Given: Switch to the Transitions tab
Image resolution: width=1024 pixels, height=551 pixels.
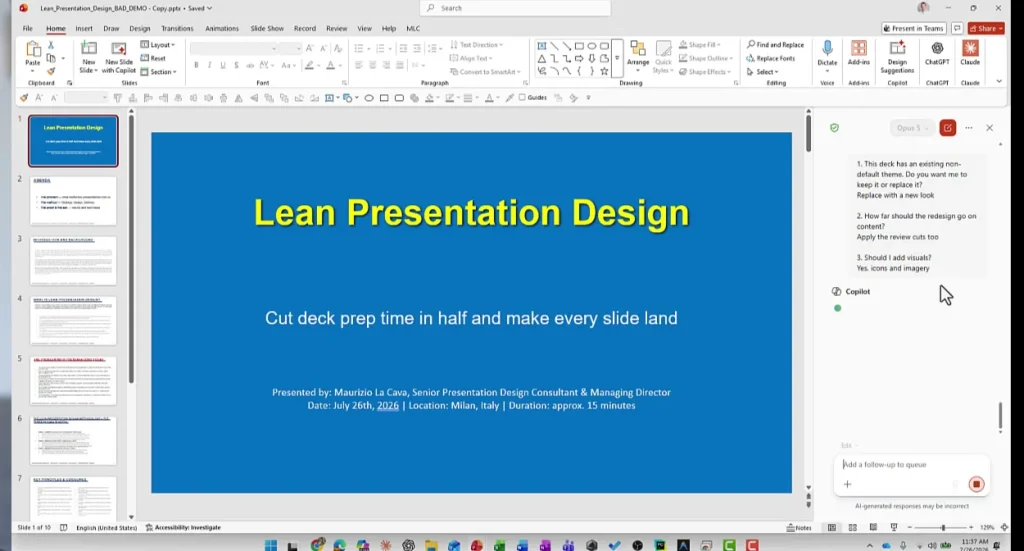Looking at the screenshot, I should pyautogui.click(x=177, y=29).
